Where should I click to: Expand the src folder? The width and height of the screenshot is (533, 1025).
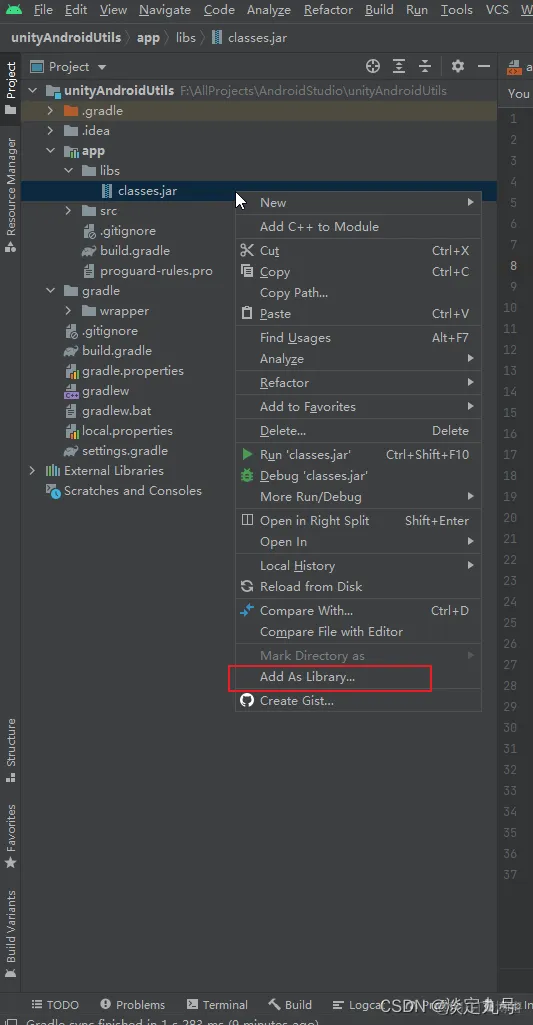(x=69, y=210)
